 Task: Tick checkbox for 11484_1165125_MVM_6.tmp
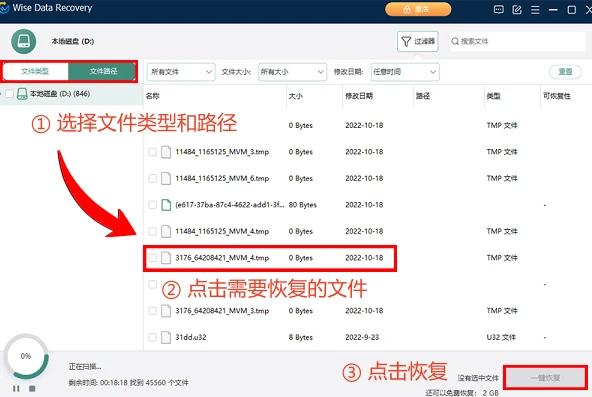click(153, 178)
